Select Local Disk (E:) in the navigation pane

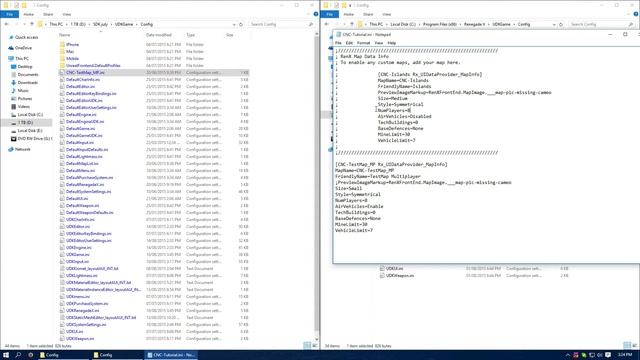[30, 131]
